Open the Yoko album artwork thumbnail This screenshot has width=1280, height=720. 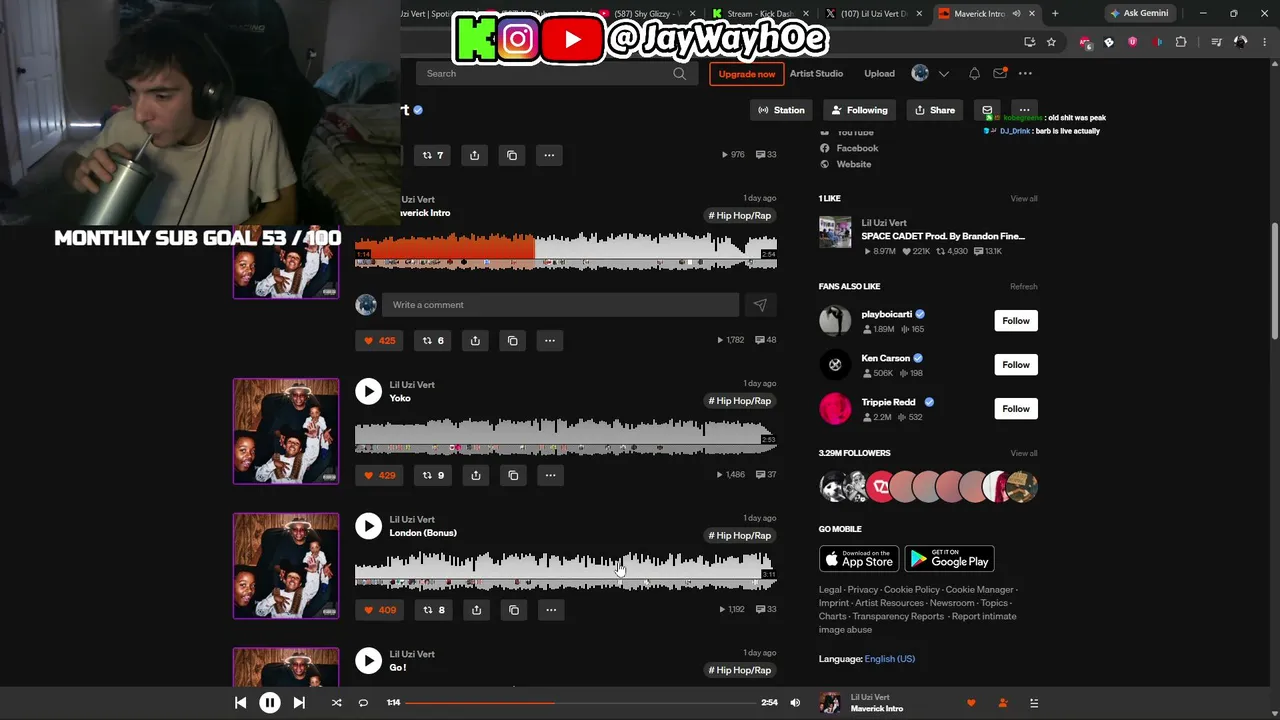click(x=286, y=431)
